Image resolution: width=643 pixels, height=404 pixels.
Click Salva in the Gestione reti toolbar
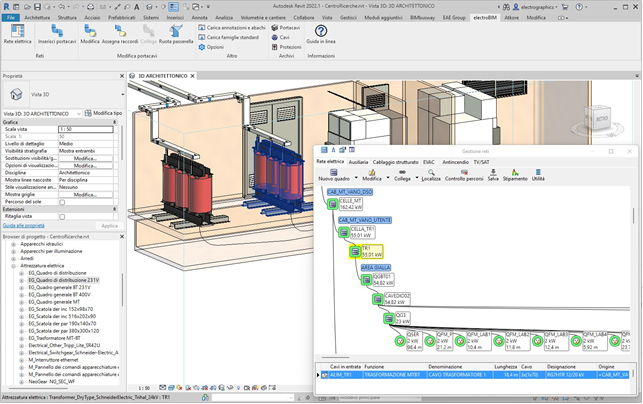493,173
